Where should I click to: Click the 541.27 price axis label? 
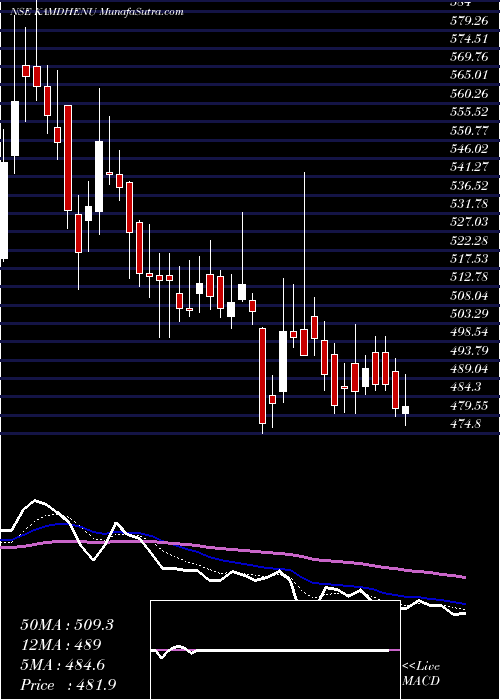(469, 167)
